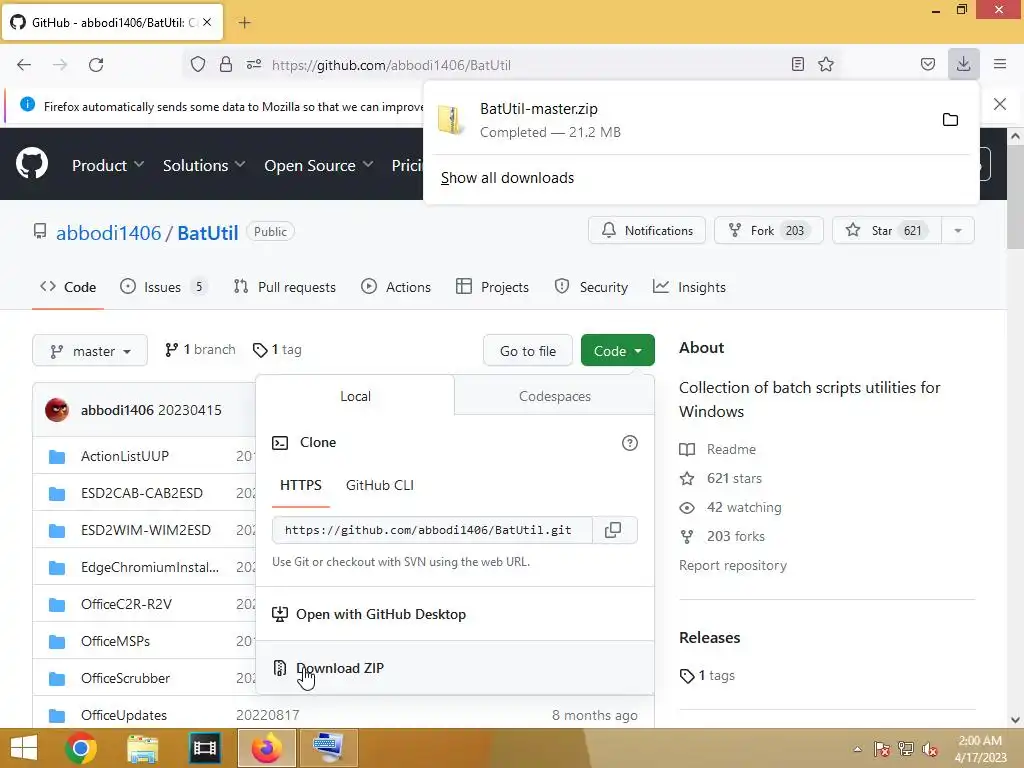Toggle the green Code dropdown button
This screenshot has width=1024, height=768.
[x=618, y=351]
